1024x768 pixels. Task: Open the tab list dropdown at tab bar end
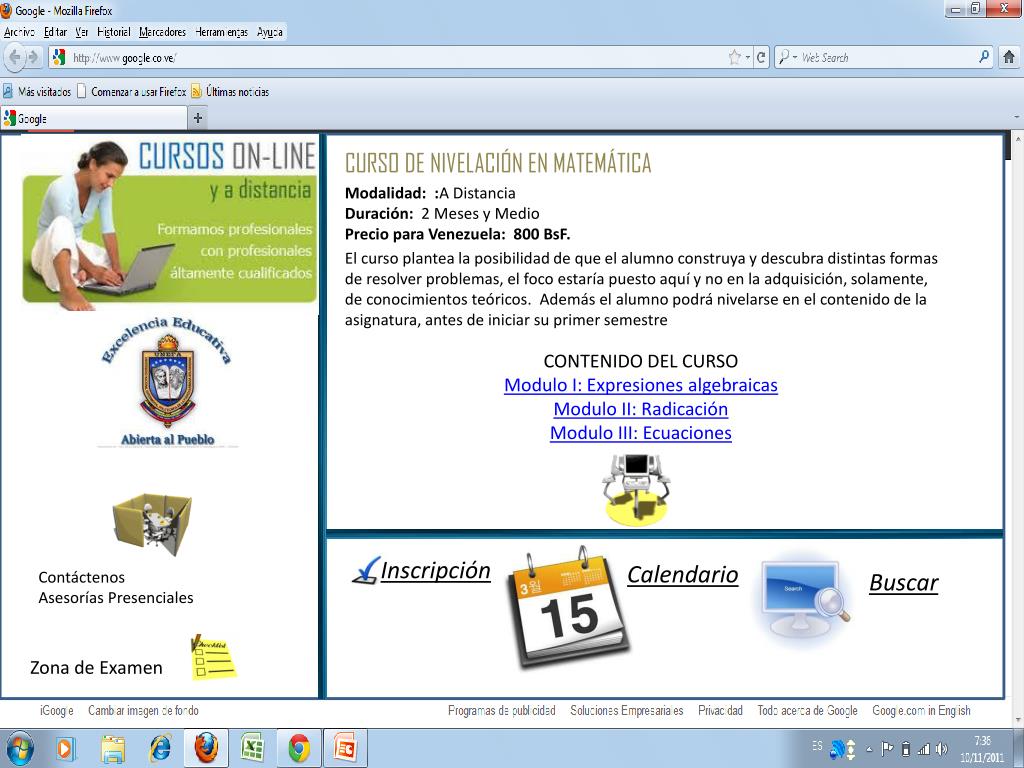click(x=1016, y=118)
